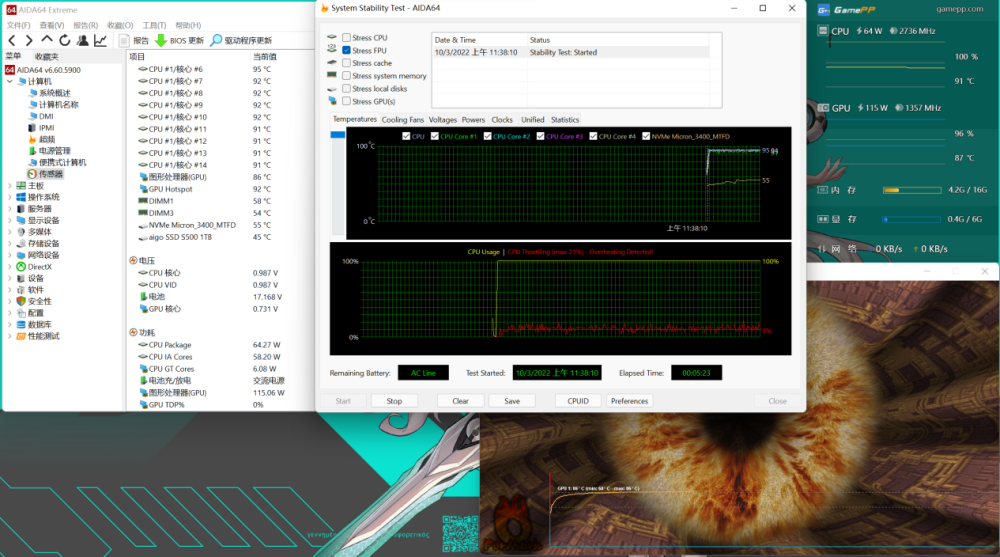This screenshot has height=557, width=1000.
Task: Switch to the Cooling Fans tab
Action: (402, 120)
